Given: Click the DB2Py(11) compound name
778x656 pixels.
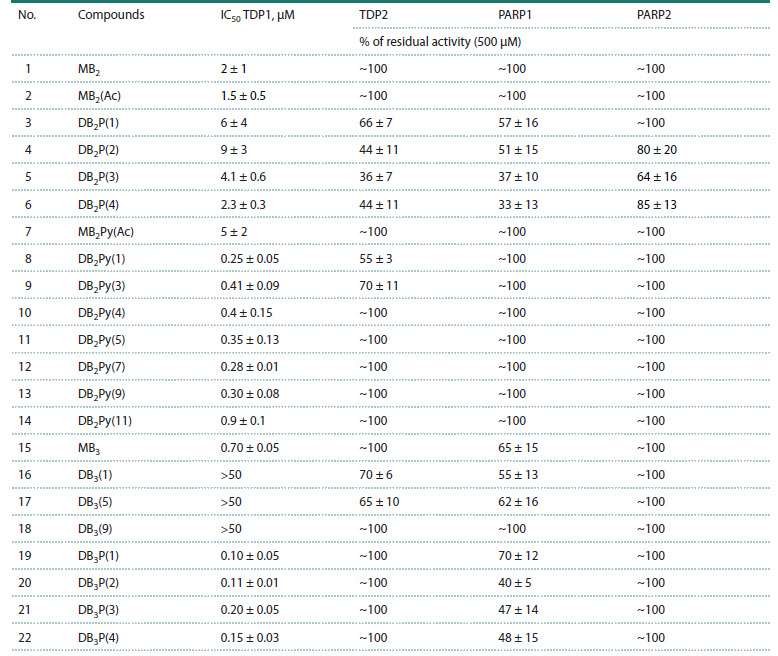Looking at the screenshot, I should pos(105,421).
